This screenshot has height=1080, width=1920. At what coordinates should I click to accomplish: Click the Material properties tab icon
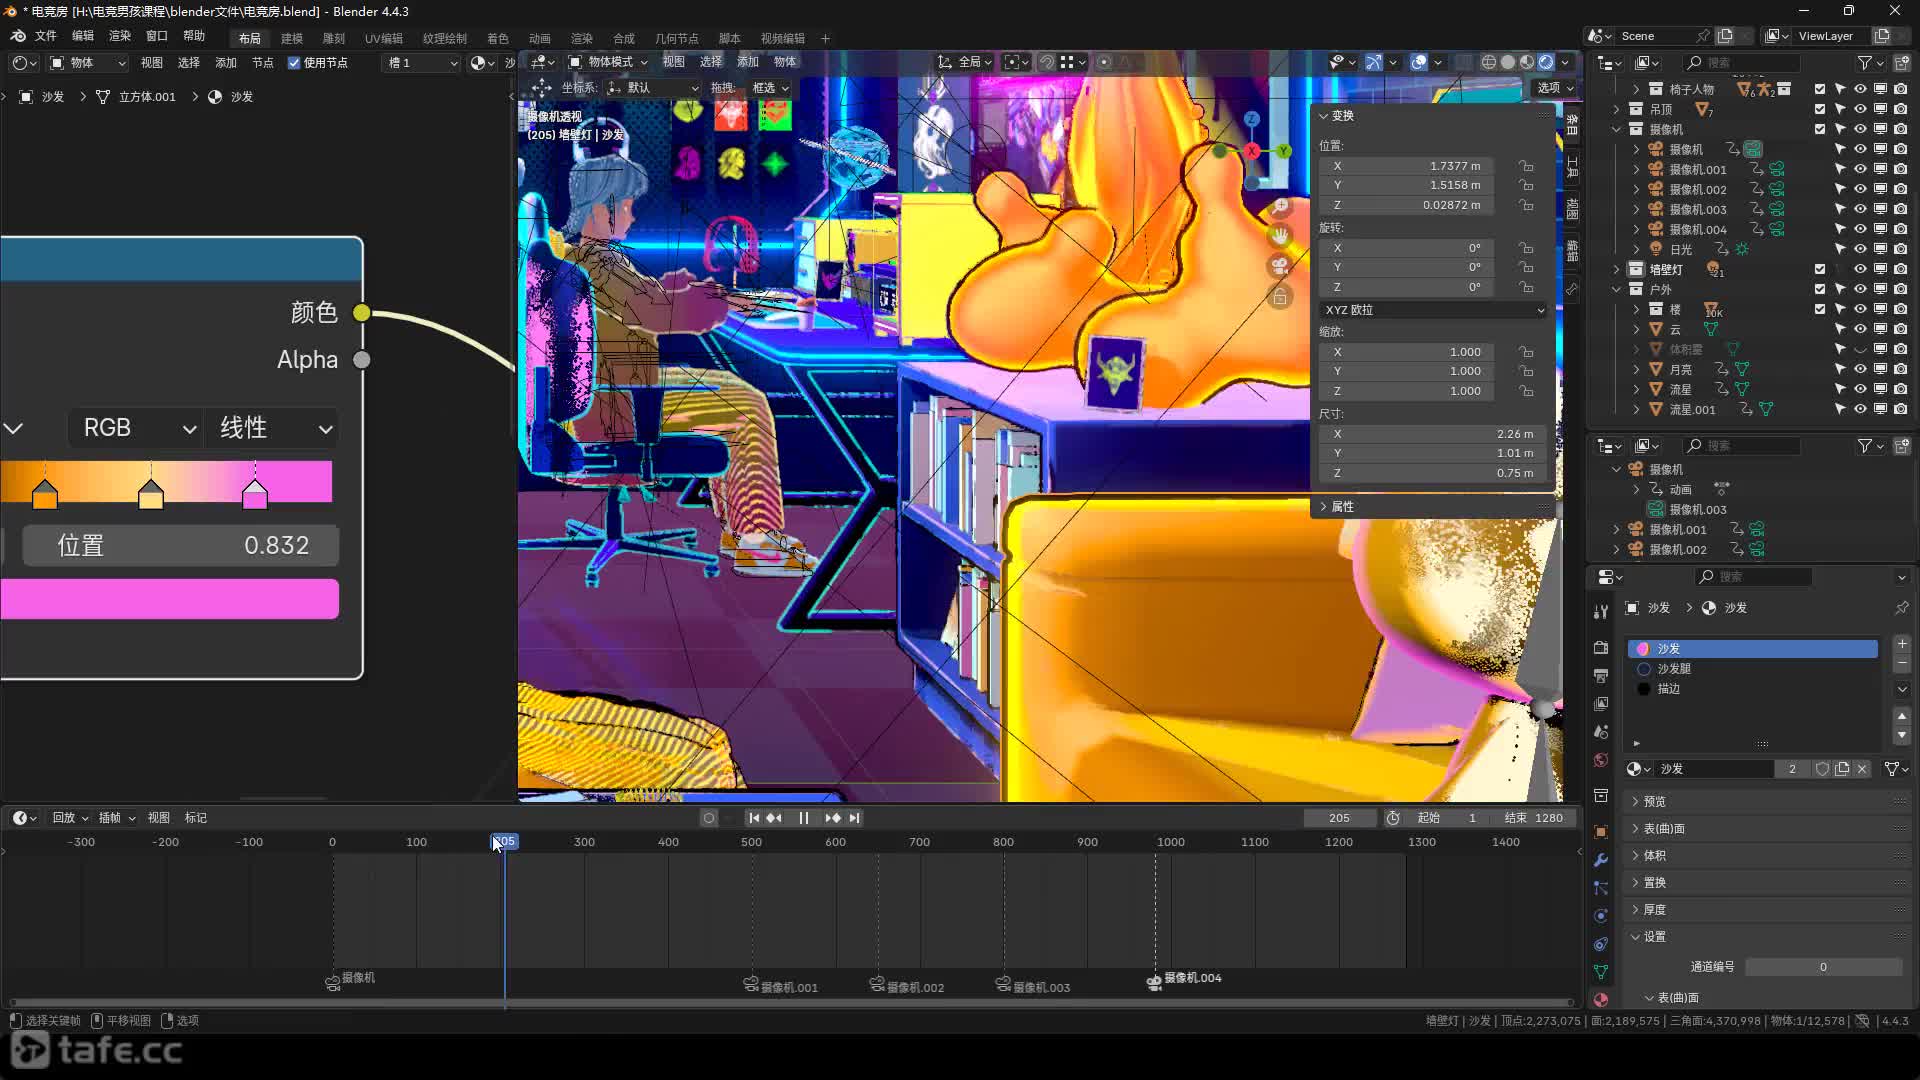coord(1601,999)
